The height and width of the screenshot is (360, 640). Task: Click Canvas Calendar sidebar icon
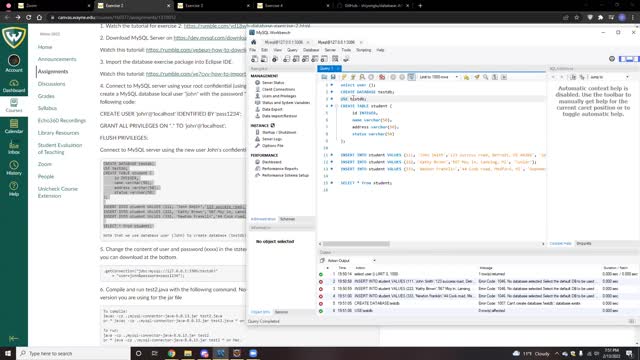pyautogui.click(x=14, y=127)
